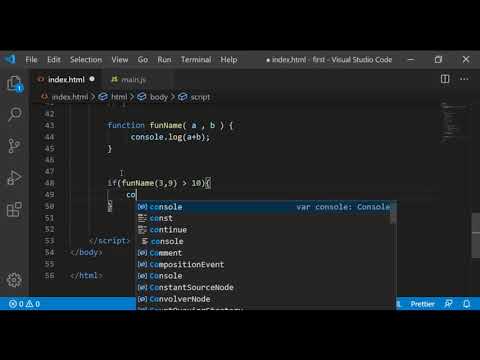This screenshot has height=360, width=480.
Task: Click the errors and warnings status indicator
Action: coord(24,304)
